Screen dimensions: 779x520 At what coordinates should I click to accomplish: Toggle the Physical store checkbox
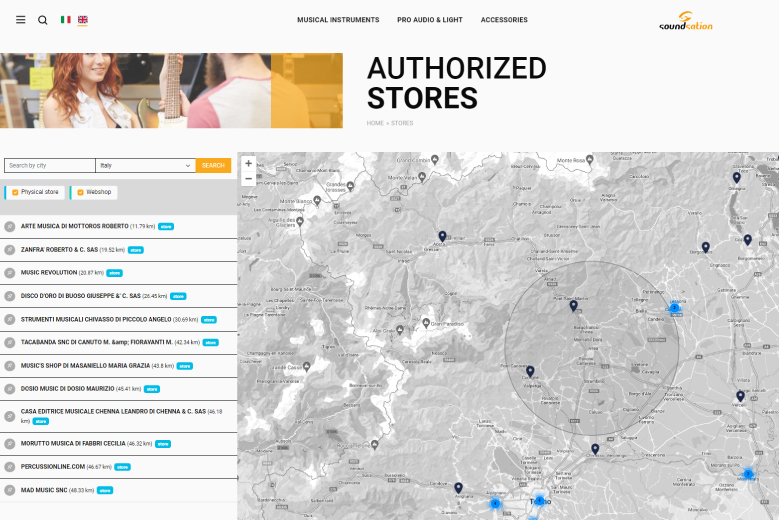point(15,192)
